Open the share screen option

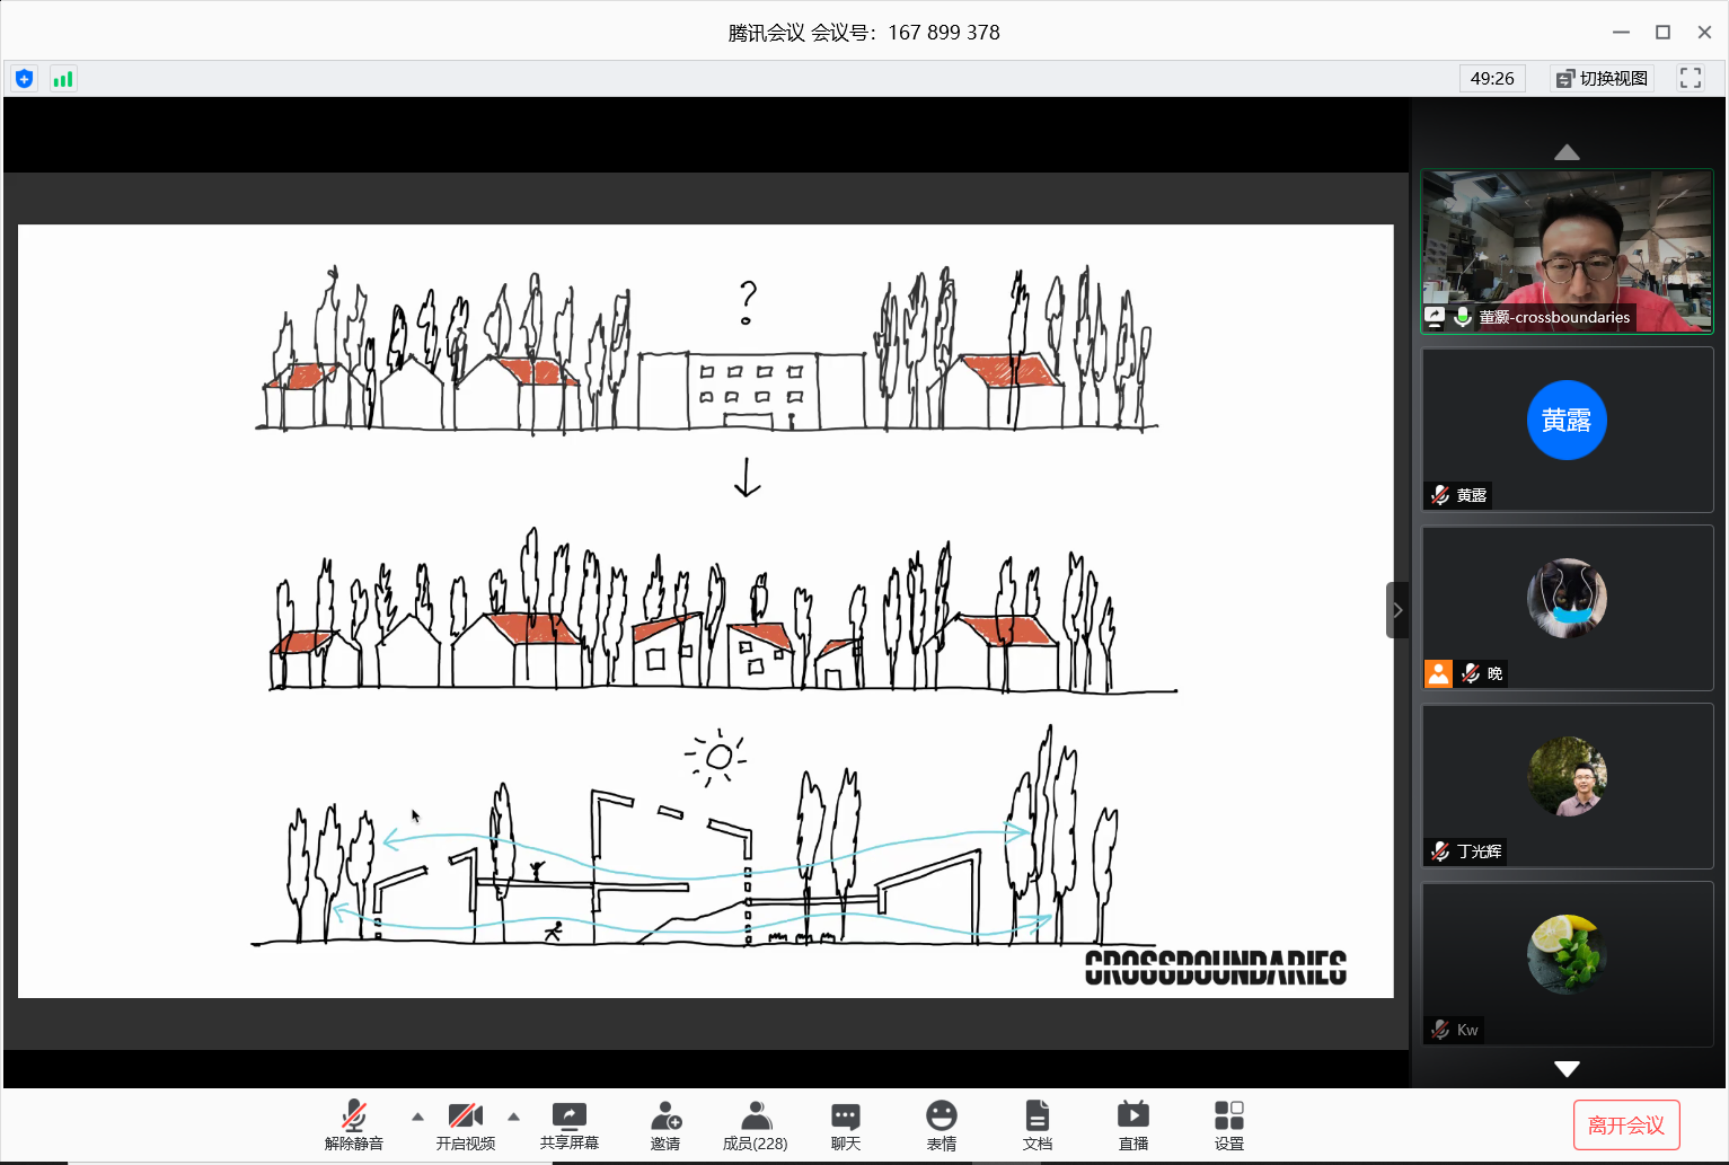[569, 1125]
